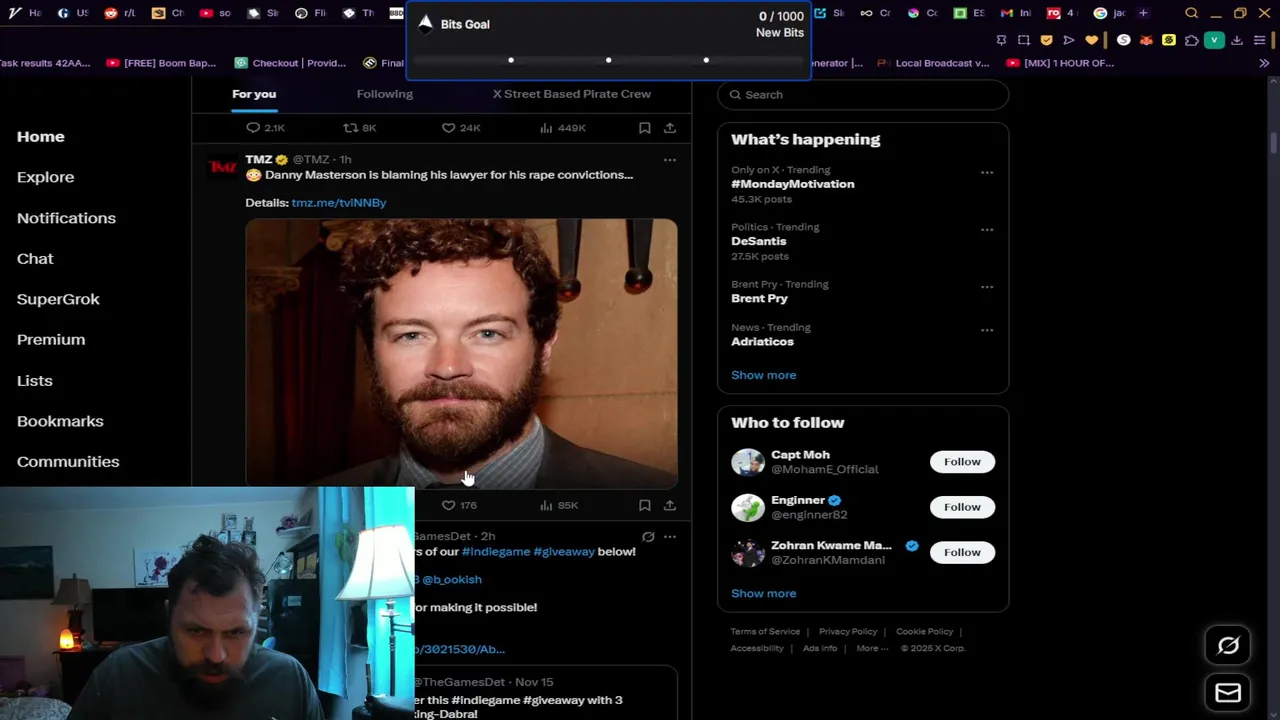Viewport: 1280px width, 720px height.
Task: Expand the More footer options
Action: tap(872, 648)
